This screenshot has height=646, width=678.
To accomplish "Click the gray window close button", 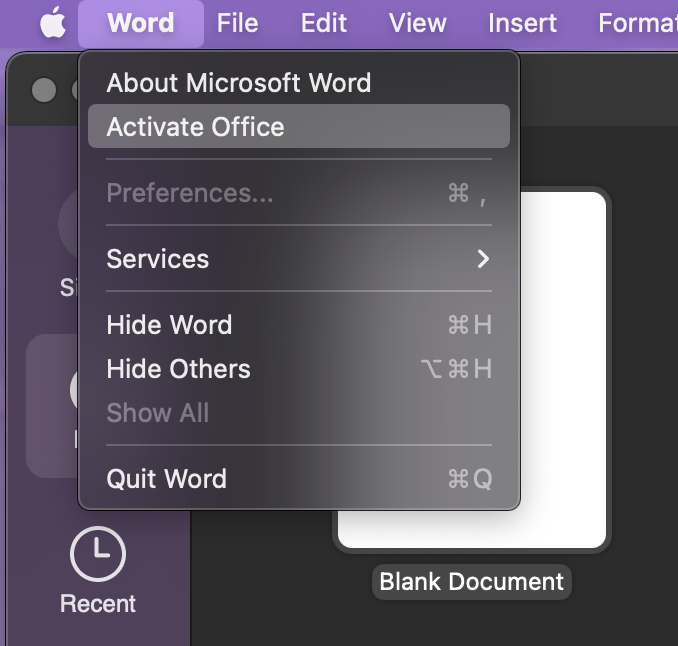I will pyautogui.click(x=44, y=90).
